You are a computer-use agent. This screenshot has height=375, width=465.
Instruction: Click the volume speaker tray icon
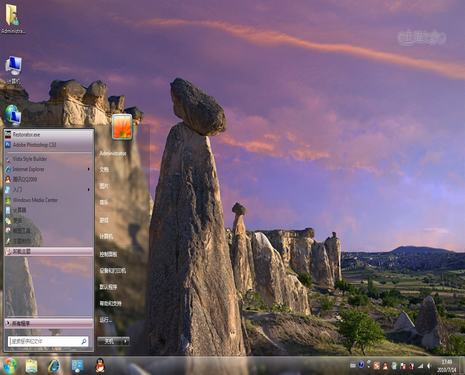[429, 366]
